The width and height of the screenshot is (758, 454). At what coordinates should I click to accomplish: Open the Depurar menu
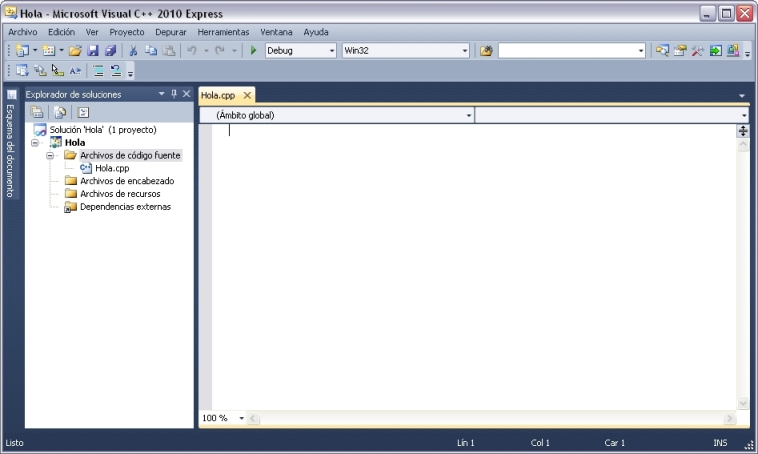[x=171, y=32]
